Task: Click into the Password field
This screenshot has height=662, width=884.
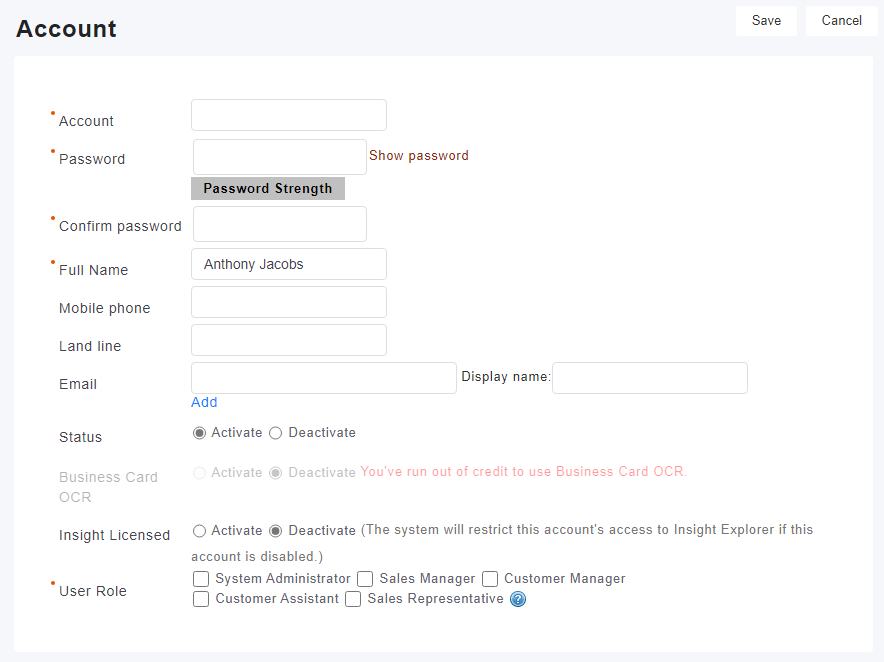Action: click(280, 157)
